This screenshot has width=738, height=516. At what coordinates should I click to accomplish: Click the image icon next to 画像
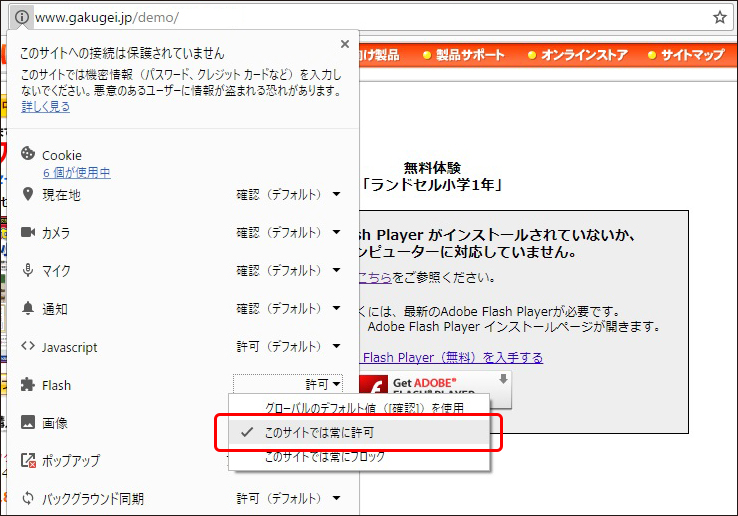(x=28, y=422)
